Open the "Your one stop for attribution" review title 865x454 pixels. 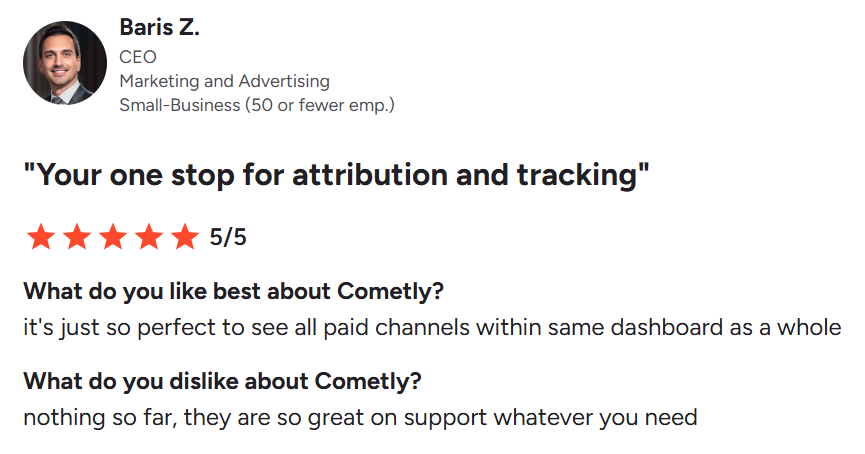pyautogui.click(x=337, y=175)
